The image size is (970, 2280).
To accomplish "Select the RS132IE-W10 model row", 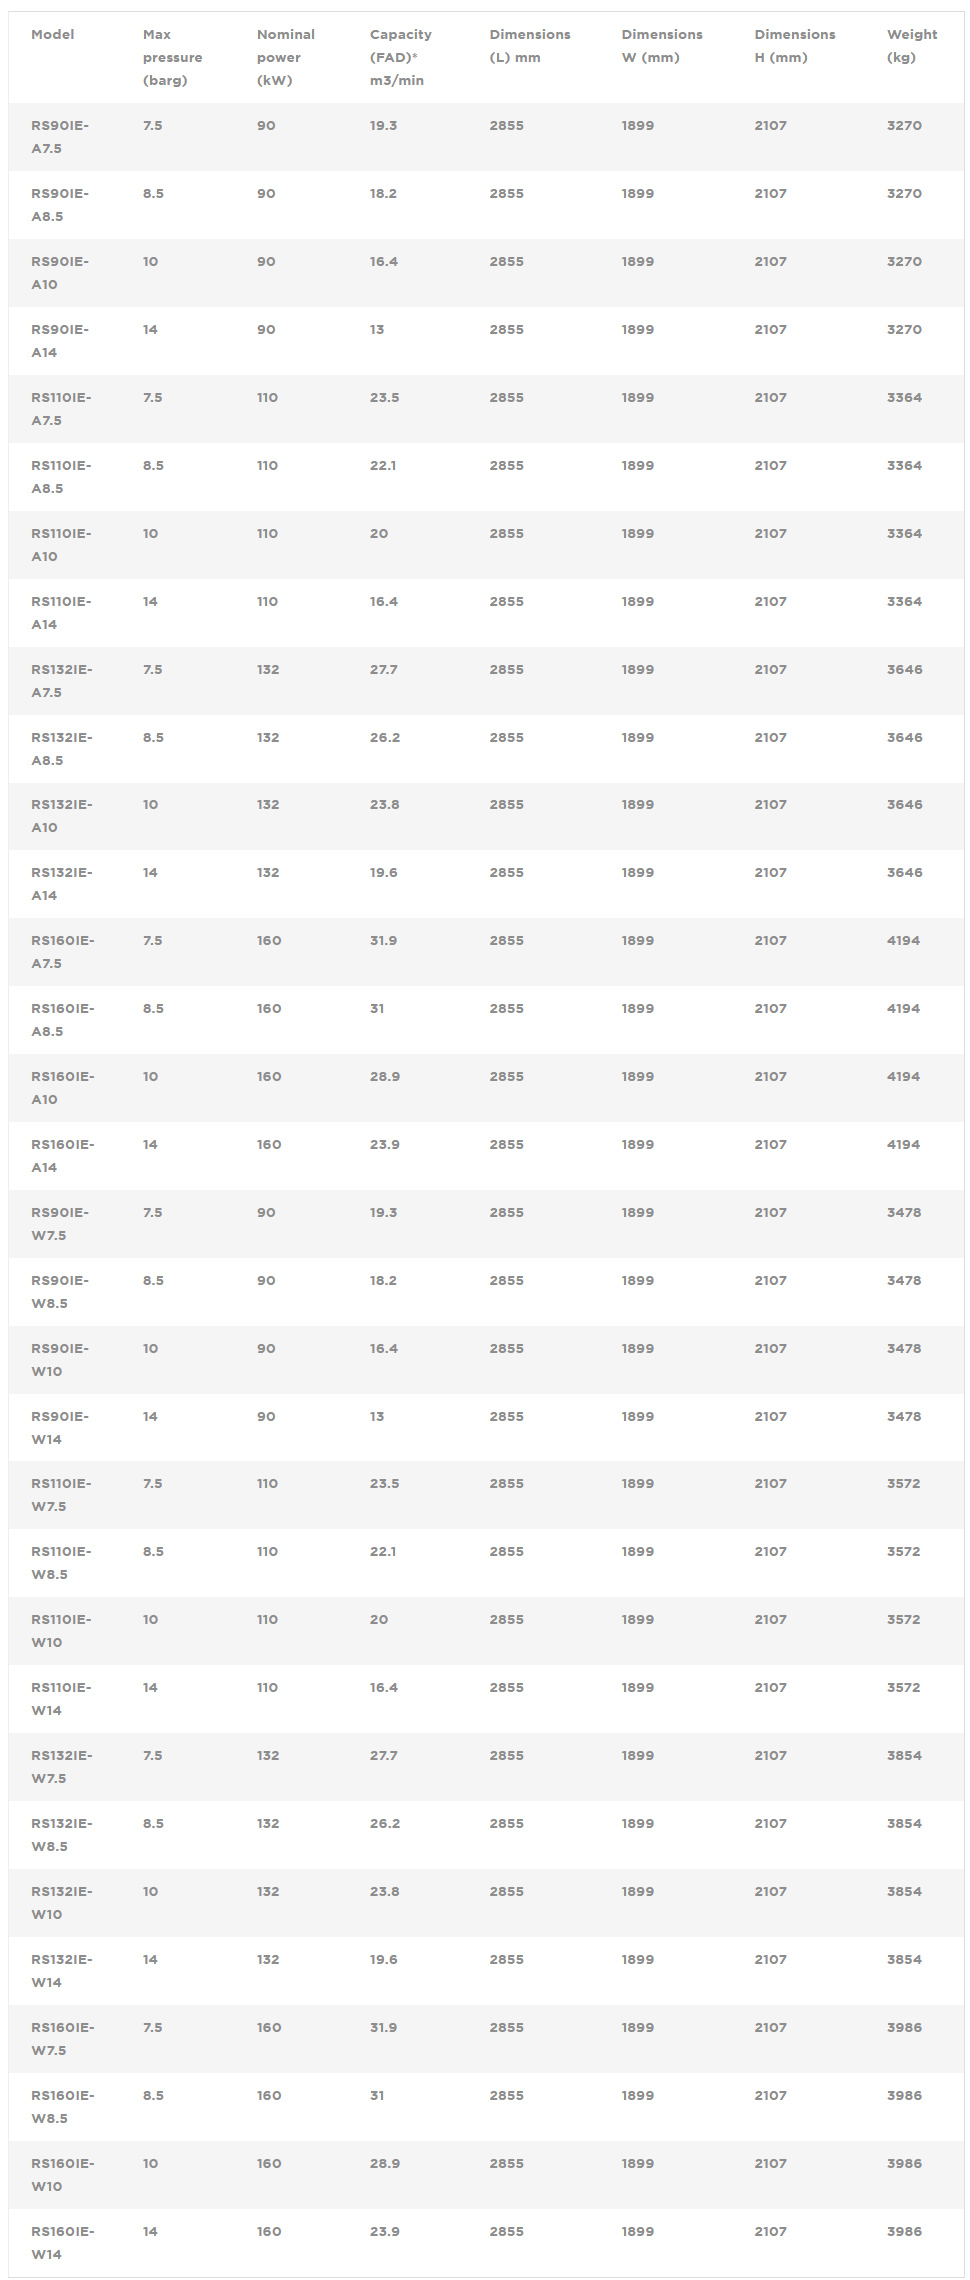I will tap(486, 1903).
